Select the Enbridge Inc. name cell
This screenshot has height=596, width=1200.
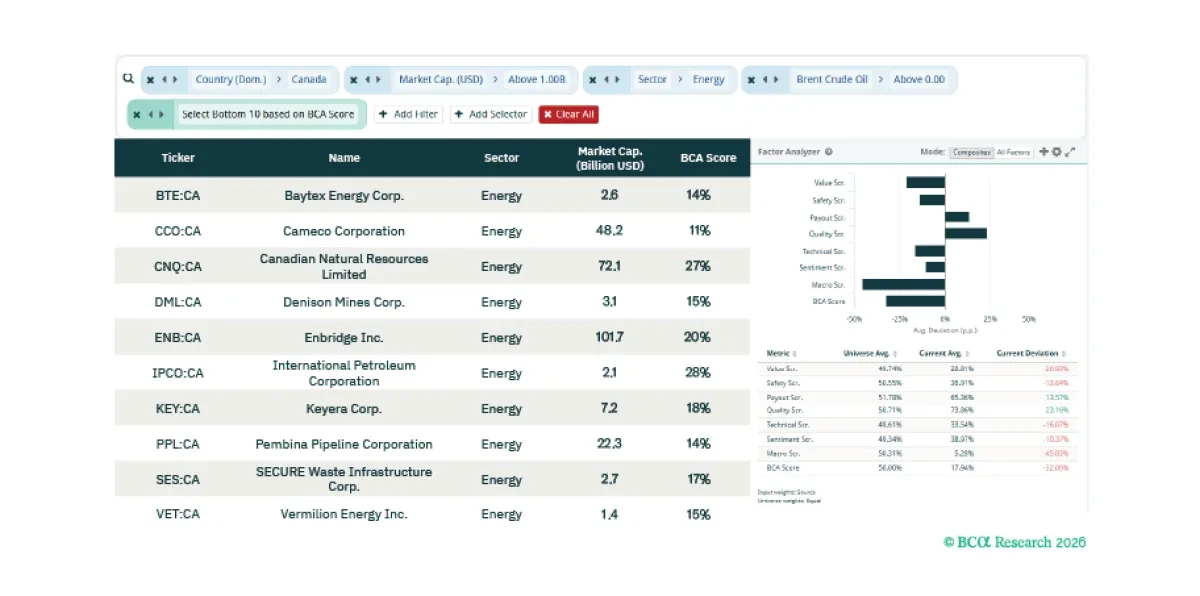pos(344,338)
